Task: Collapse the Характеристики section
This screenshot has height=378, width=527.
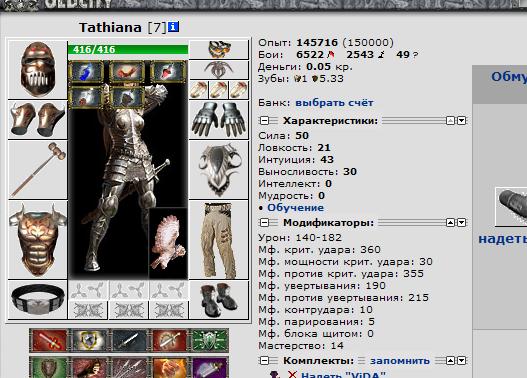Action: coord(265,120)
